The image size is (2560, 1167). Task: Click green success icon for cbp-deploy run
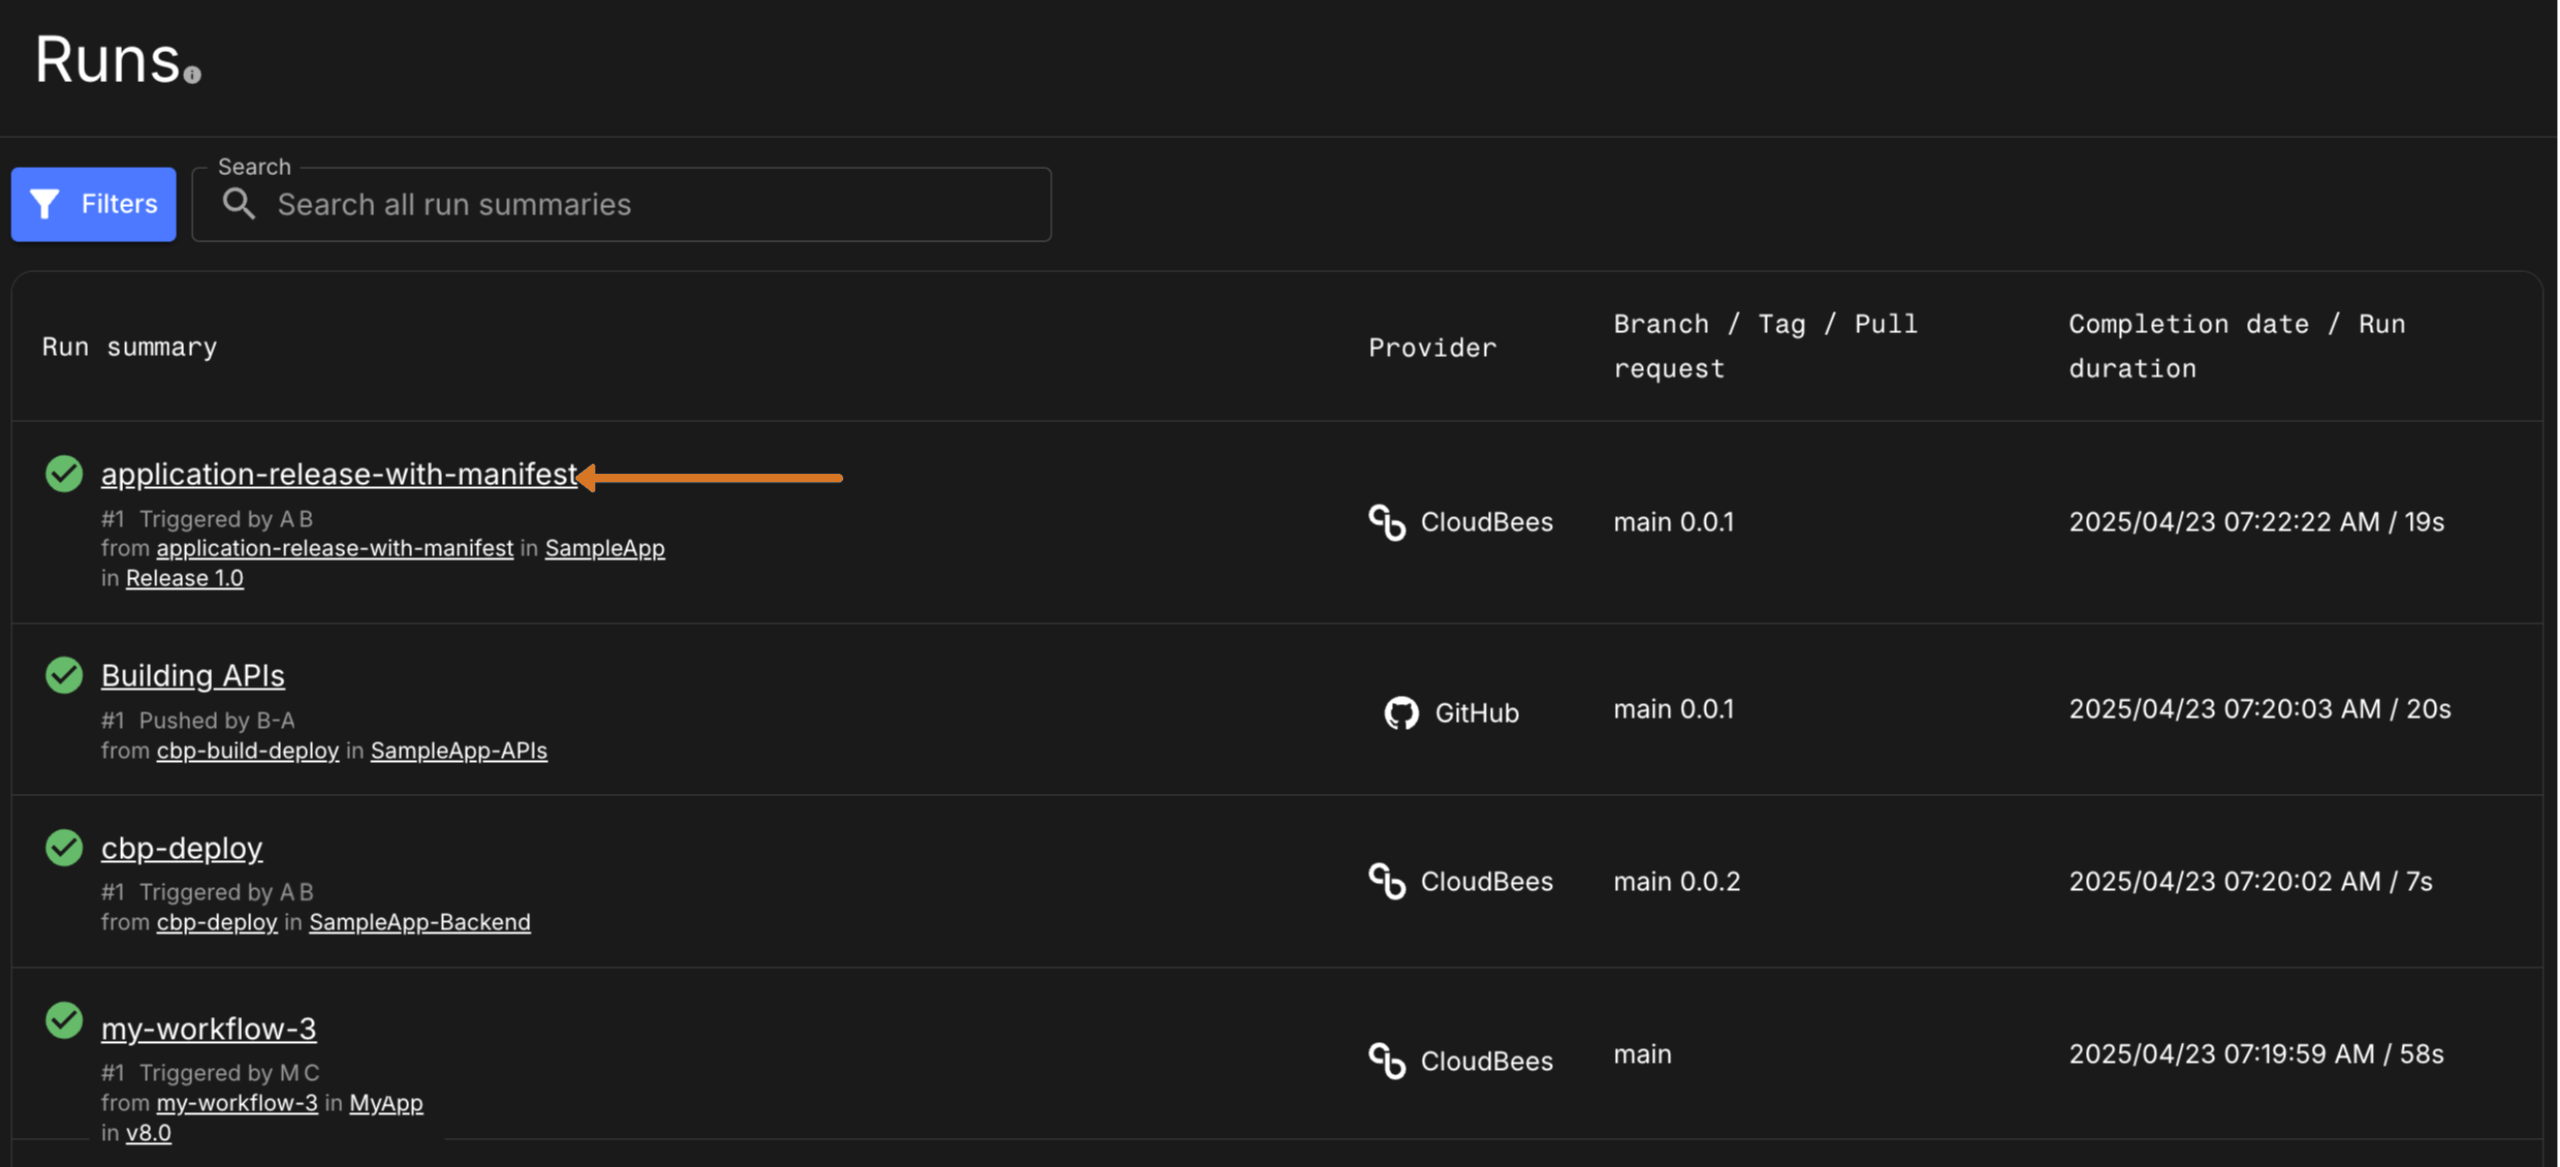point(64,848)
